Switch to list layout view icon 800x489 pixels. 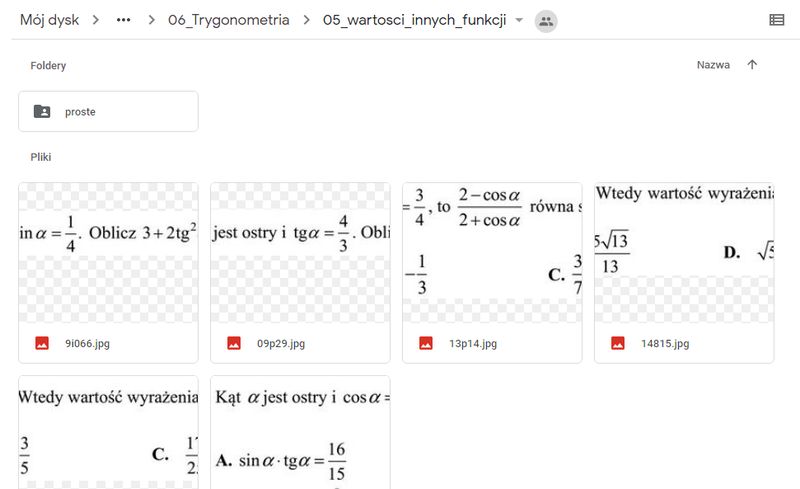[x=777, y=20]
